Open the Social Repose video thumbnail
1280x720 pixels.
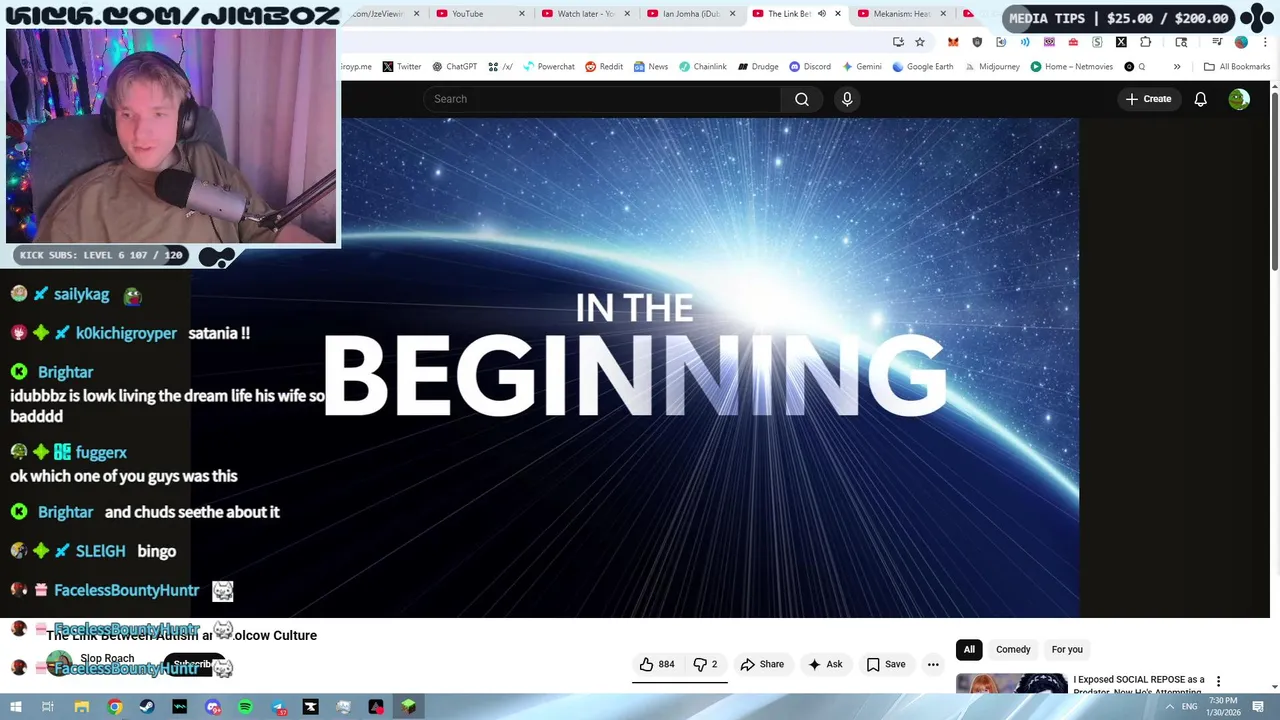point(1011,683)
